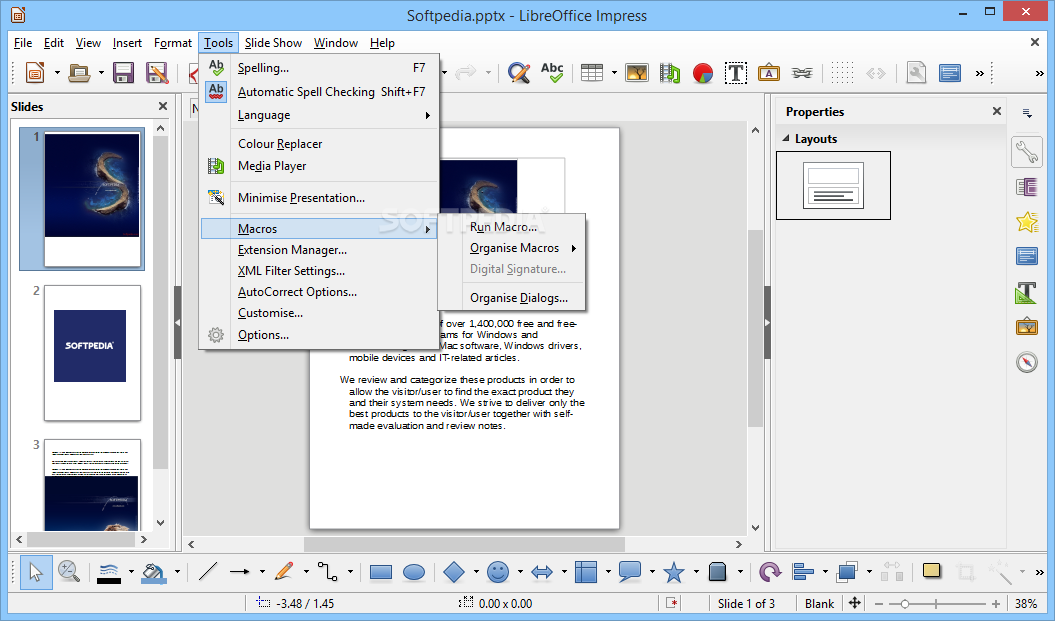Click the fit slide to window icon

[x=854, y=603]
